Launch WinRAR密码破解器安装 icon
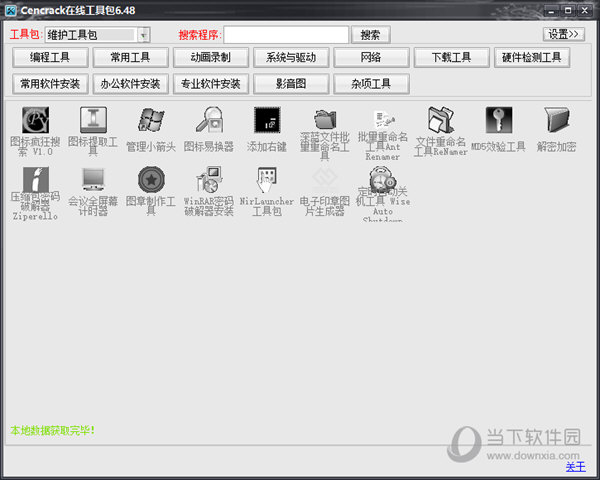The image size is (600, 480). (209, 179)
